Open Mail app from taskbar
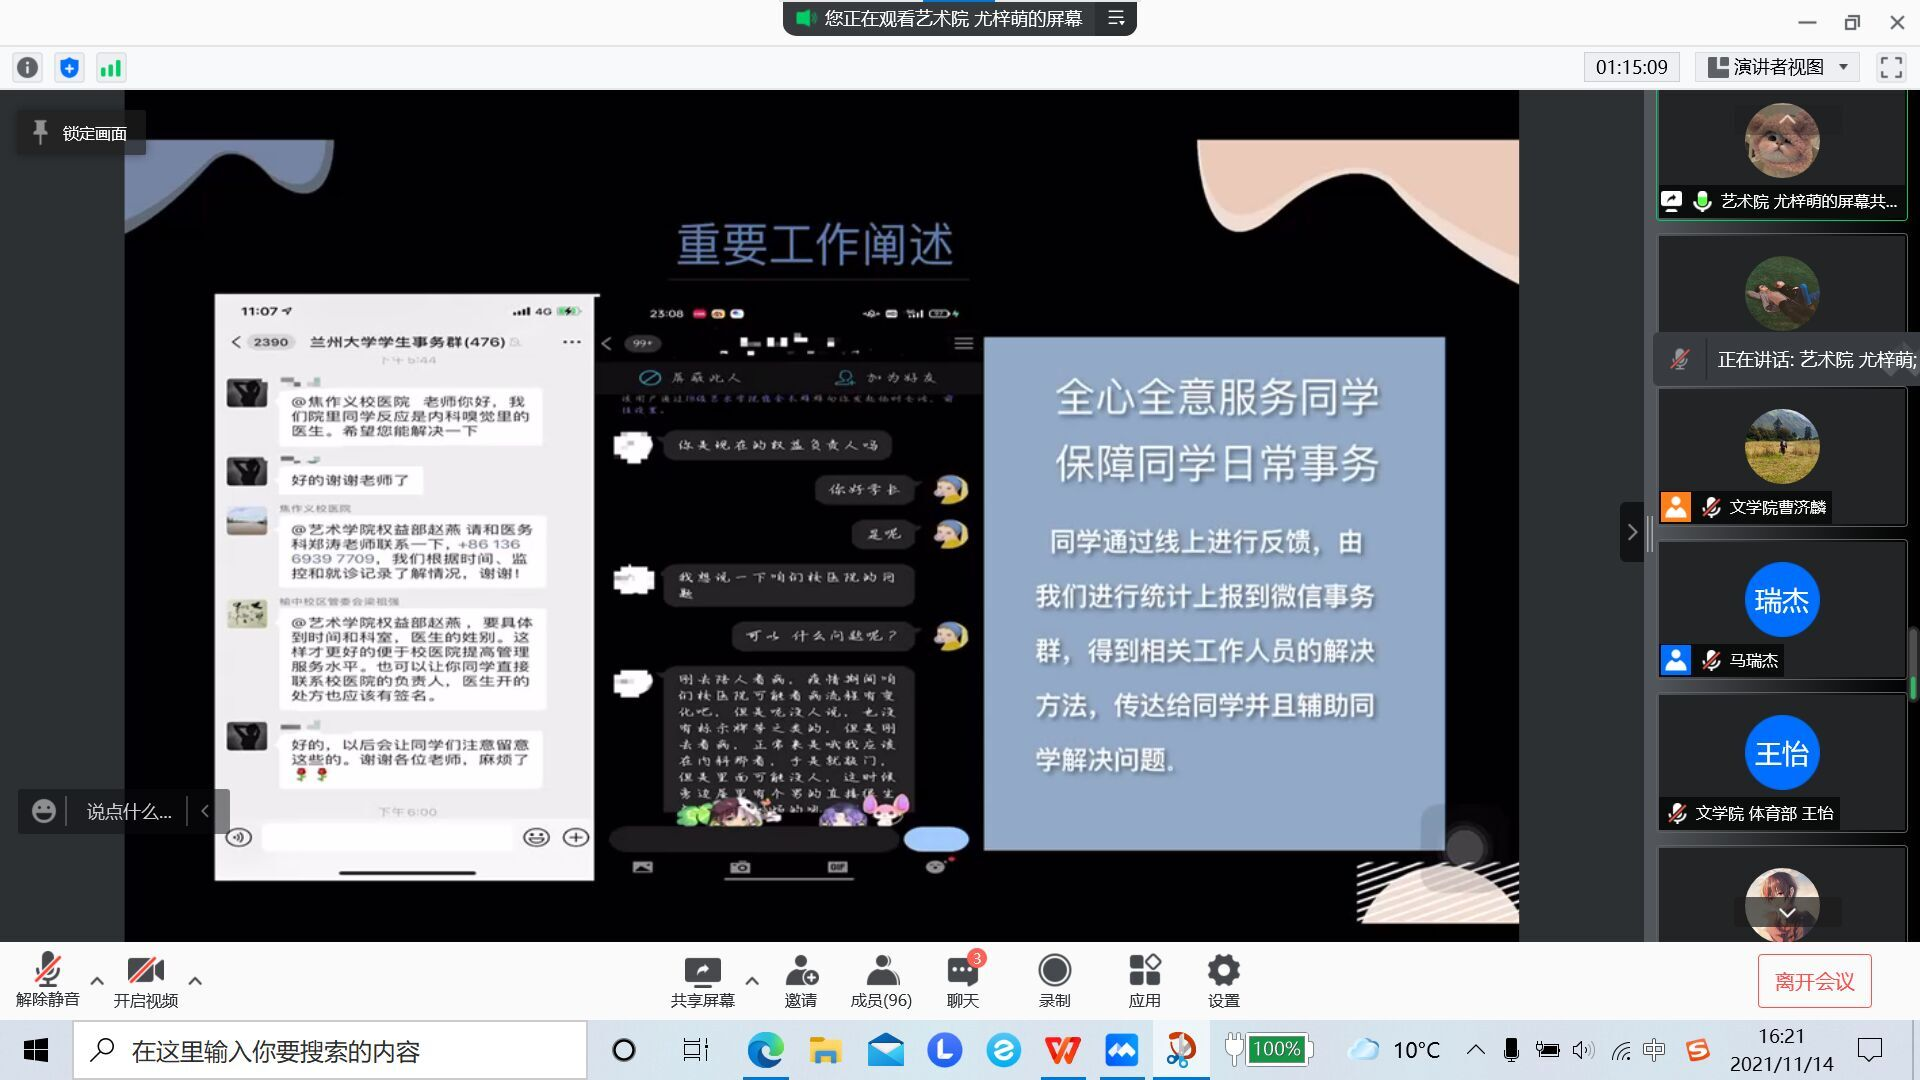Screen dimensions: 1920x1080 point(885,1050)
